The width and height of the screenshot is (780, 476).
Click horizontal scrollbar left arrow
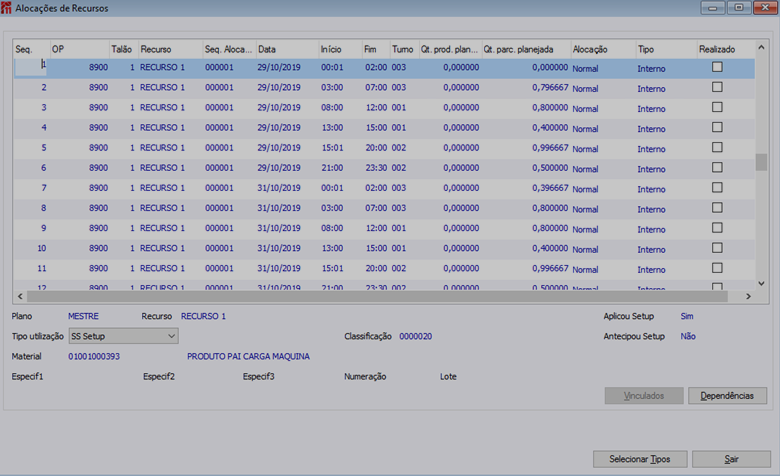click(x=20, y=296)
